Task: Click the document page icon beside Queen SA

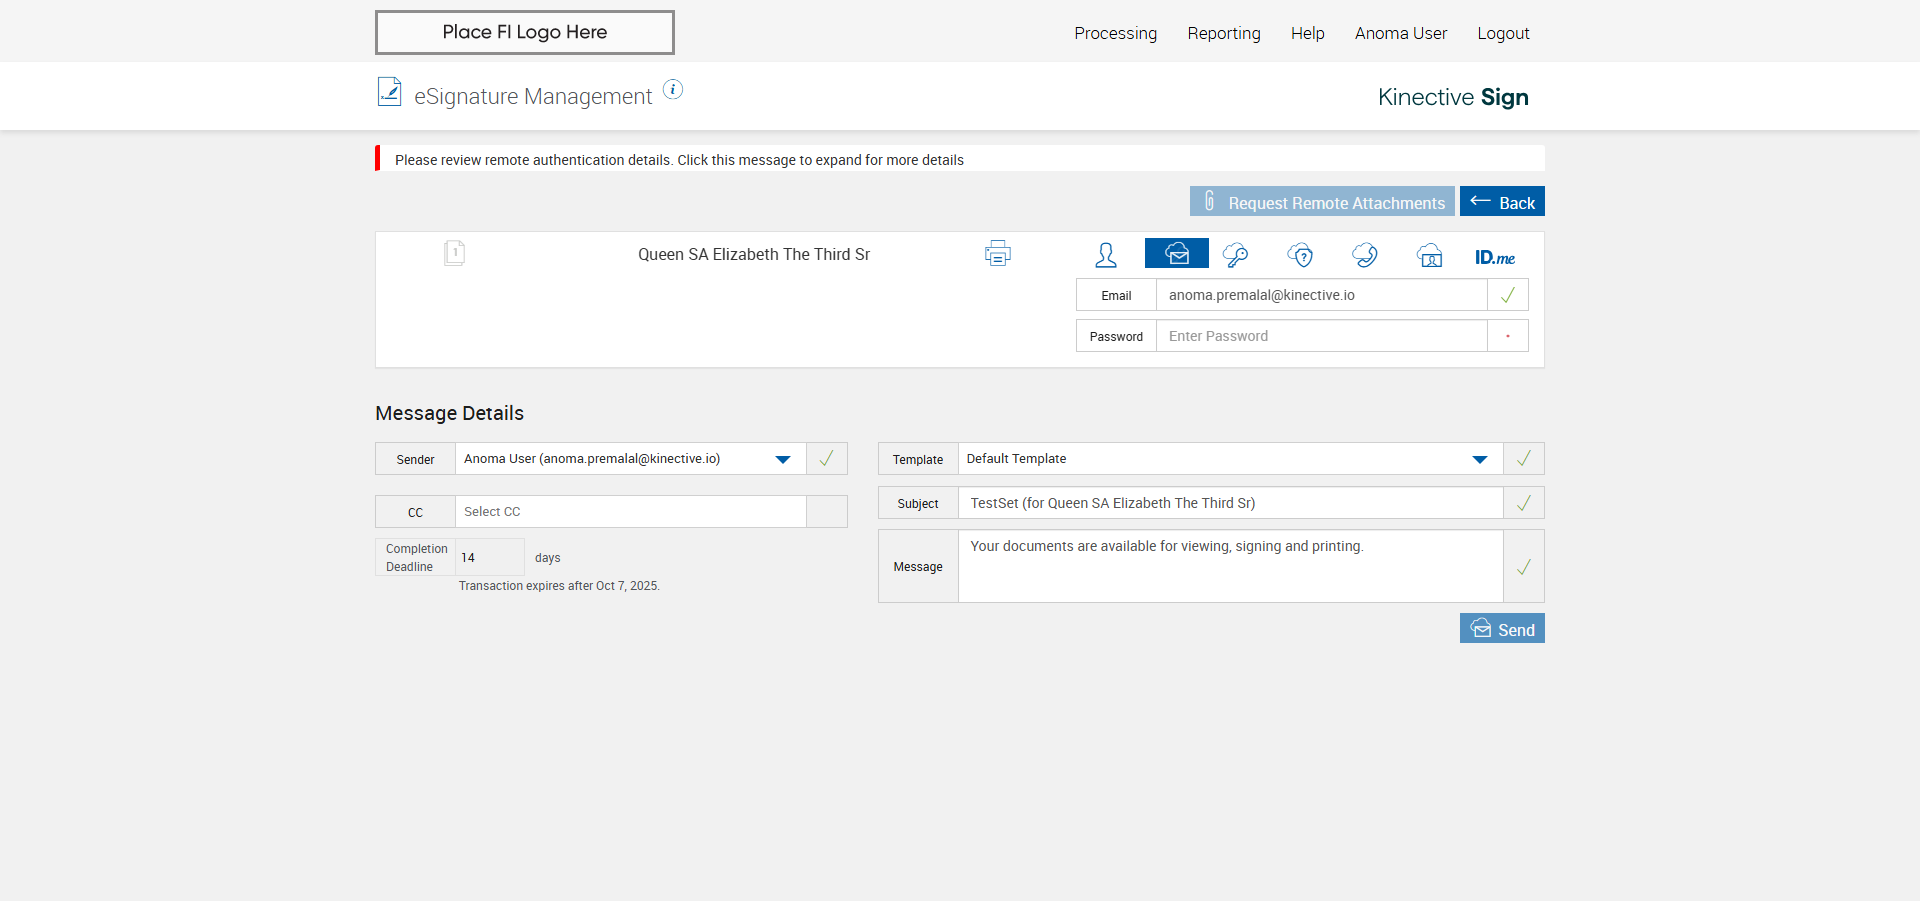Action: tap(454, 253)
